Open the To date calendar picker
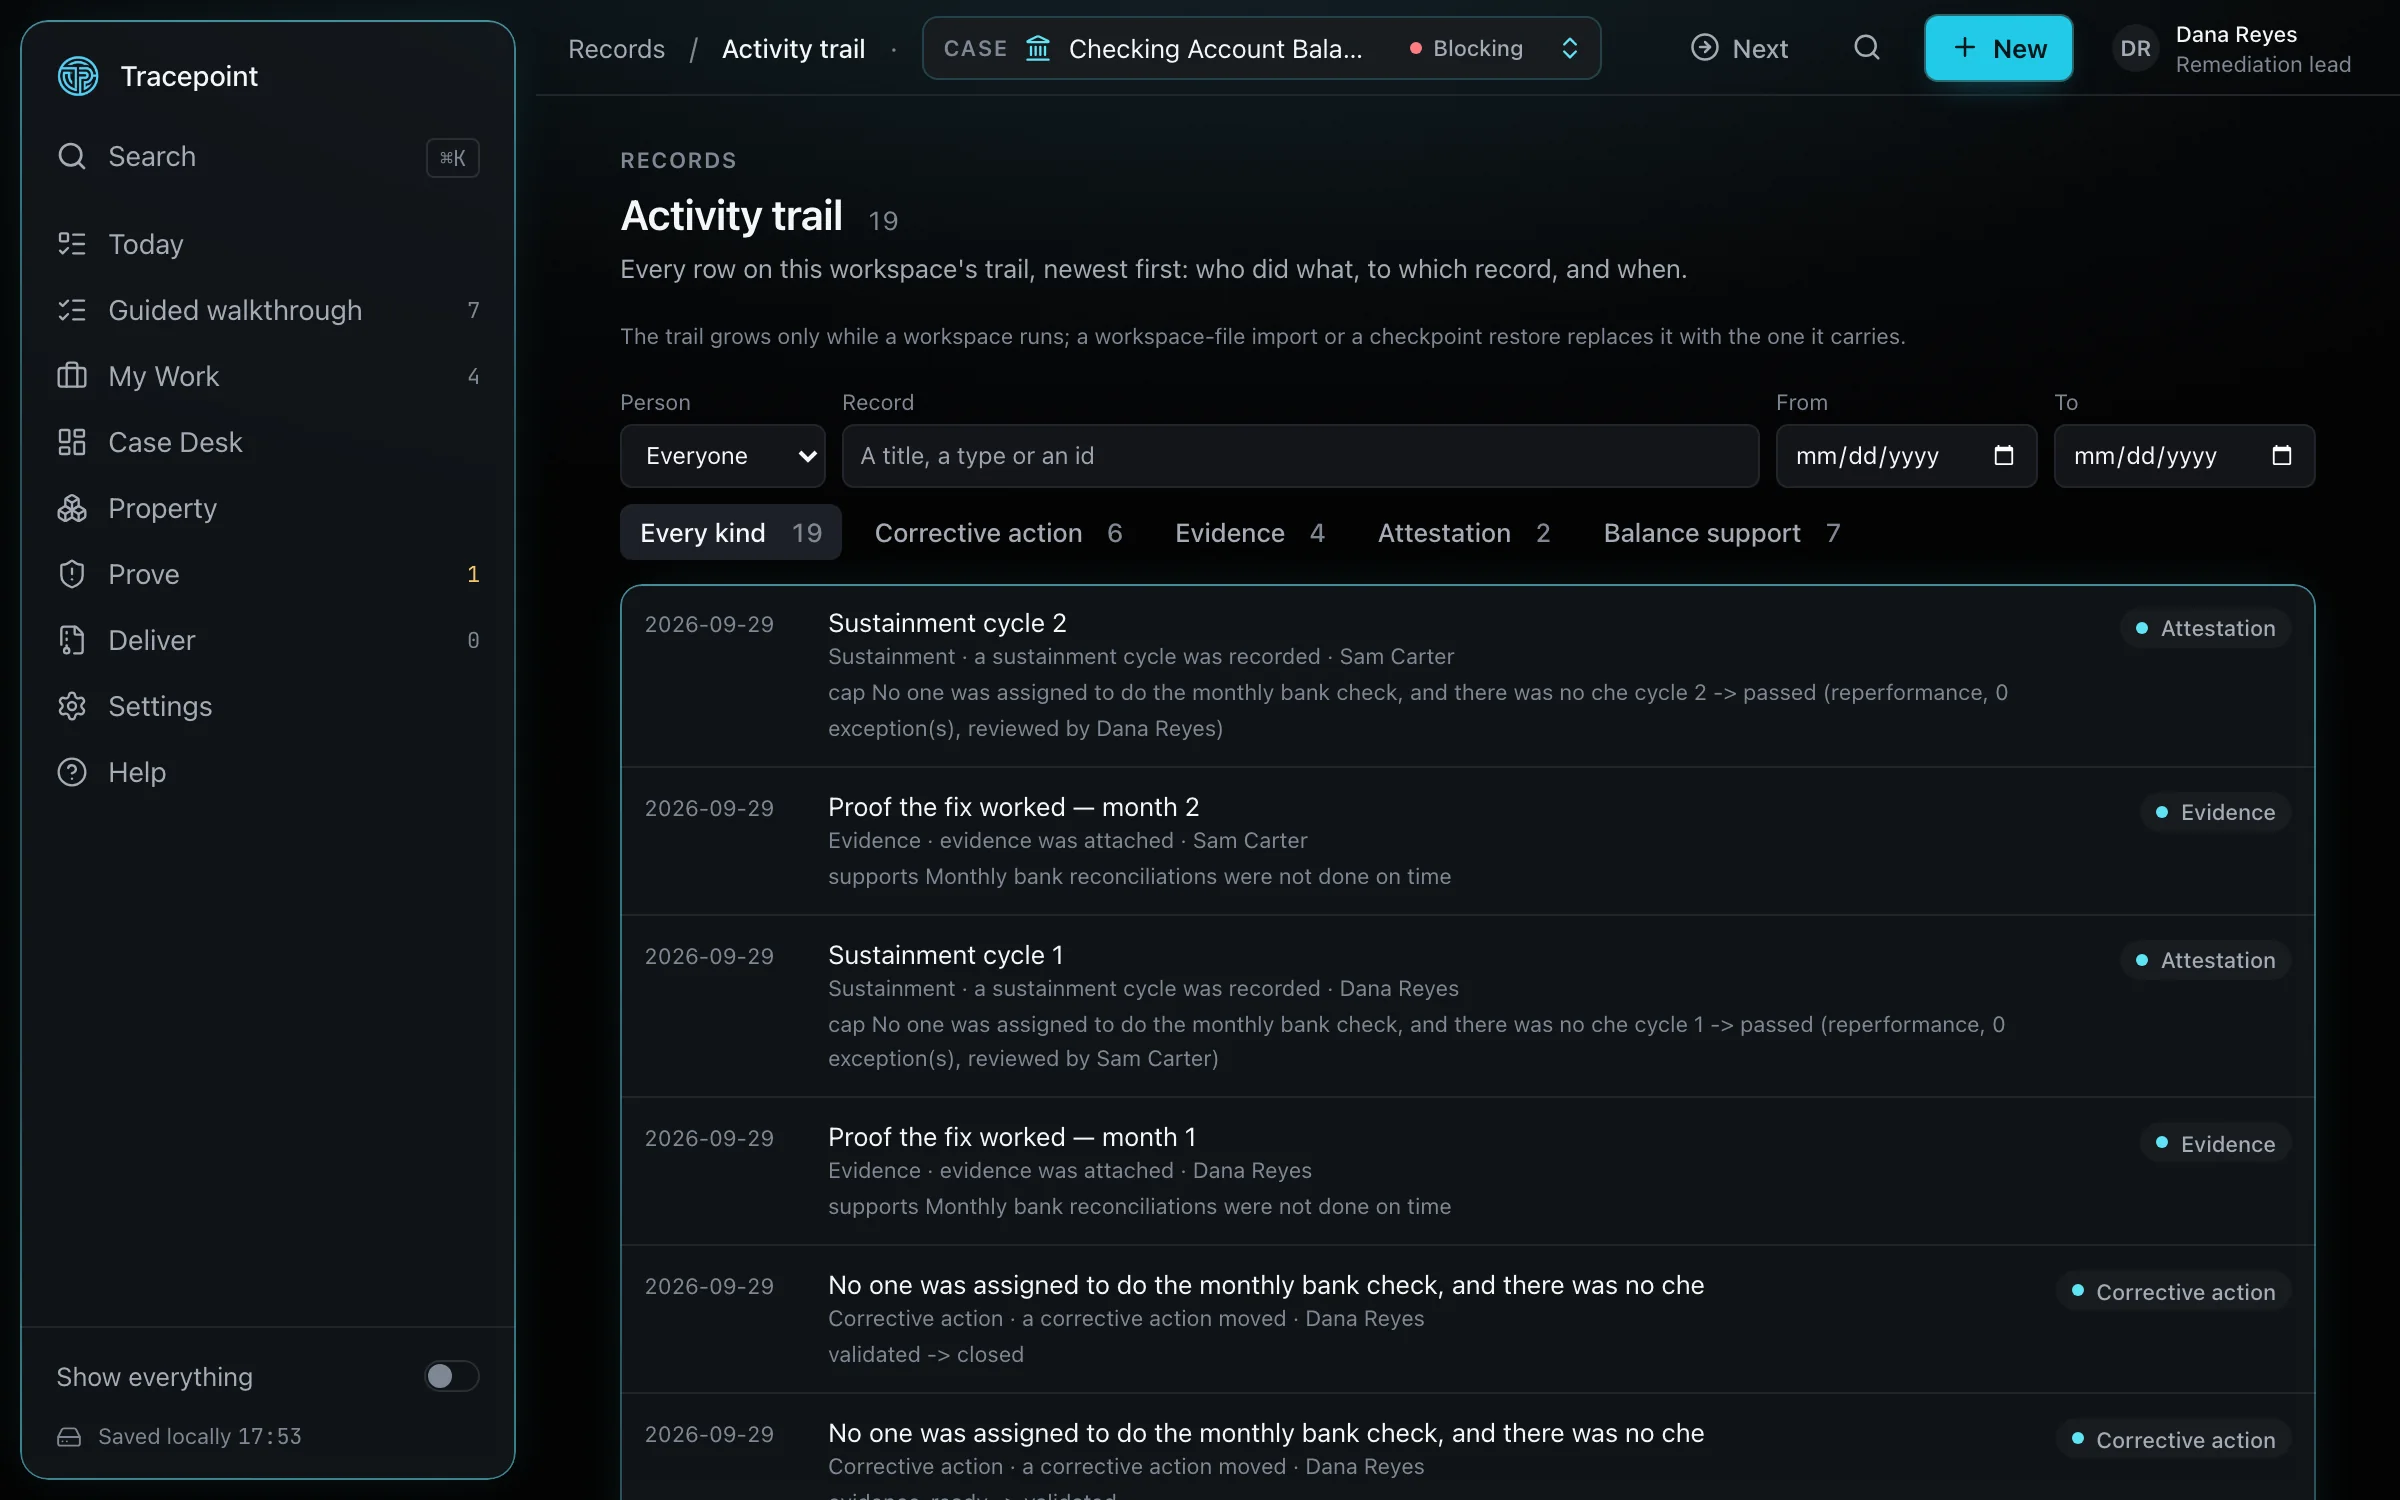 2282,456
